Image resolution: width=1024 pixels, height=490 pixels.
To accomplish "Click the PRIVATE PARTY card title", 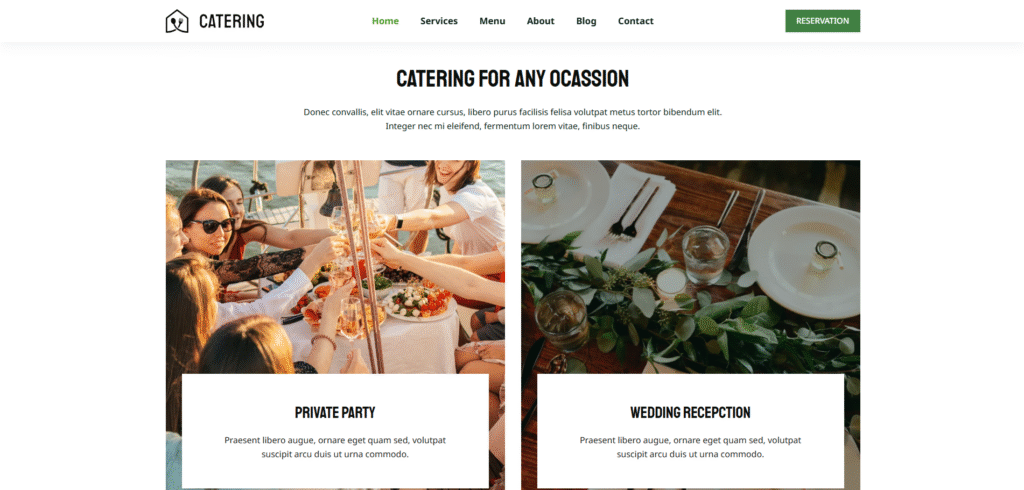I will click(x=335, y=412).
